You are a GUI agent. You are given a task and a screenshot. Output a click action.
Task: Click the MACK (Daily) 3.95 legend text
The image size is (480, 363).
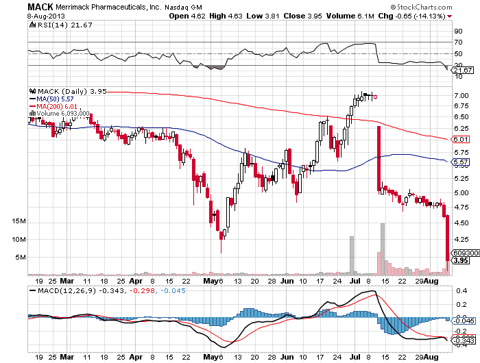72,91
